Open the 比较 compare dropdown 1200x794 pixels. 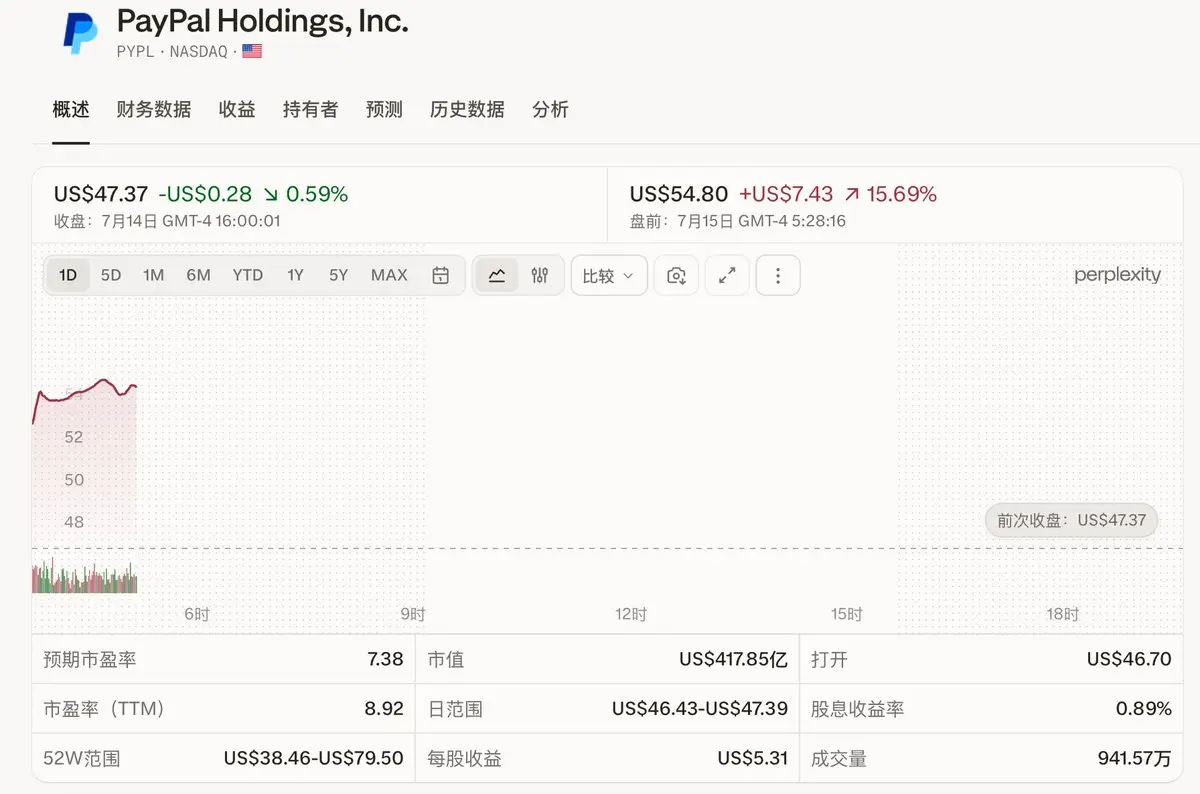coord(609,275)
